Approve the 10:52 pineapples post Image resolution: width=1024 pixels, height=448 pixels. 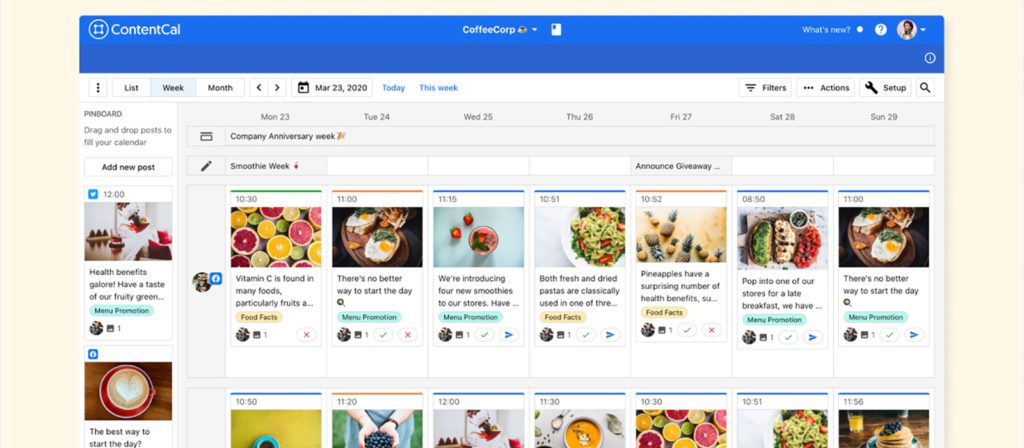(687, 330)
